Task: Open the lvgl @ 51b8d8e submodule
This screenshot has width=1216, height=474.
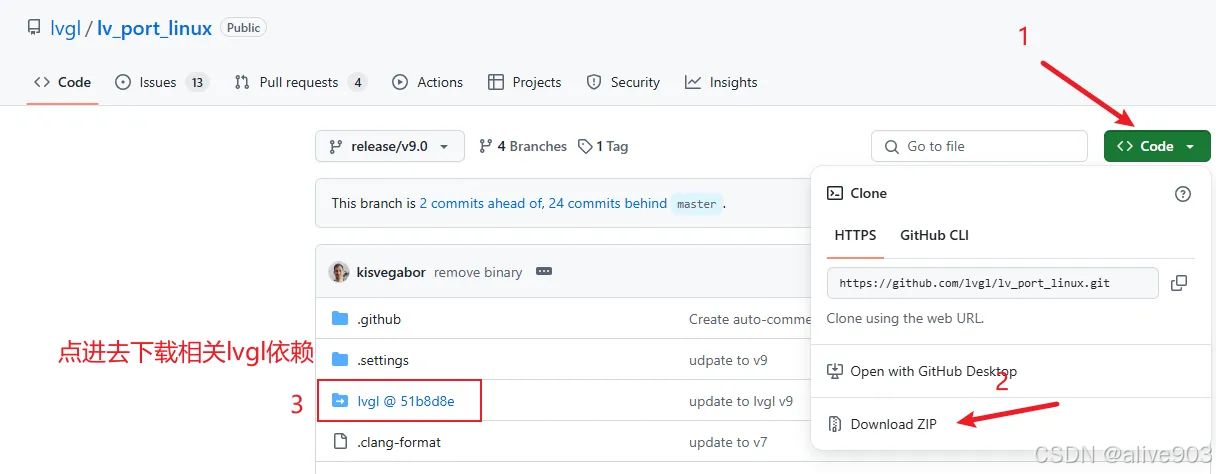Action: click(406, 401)
